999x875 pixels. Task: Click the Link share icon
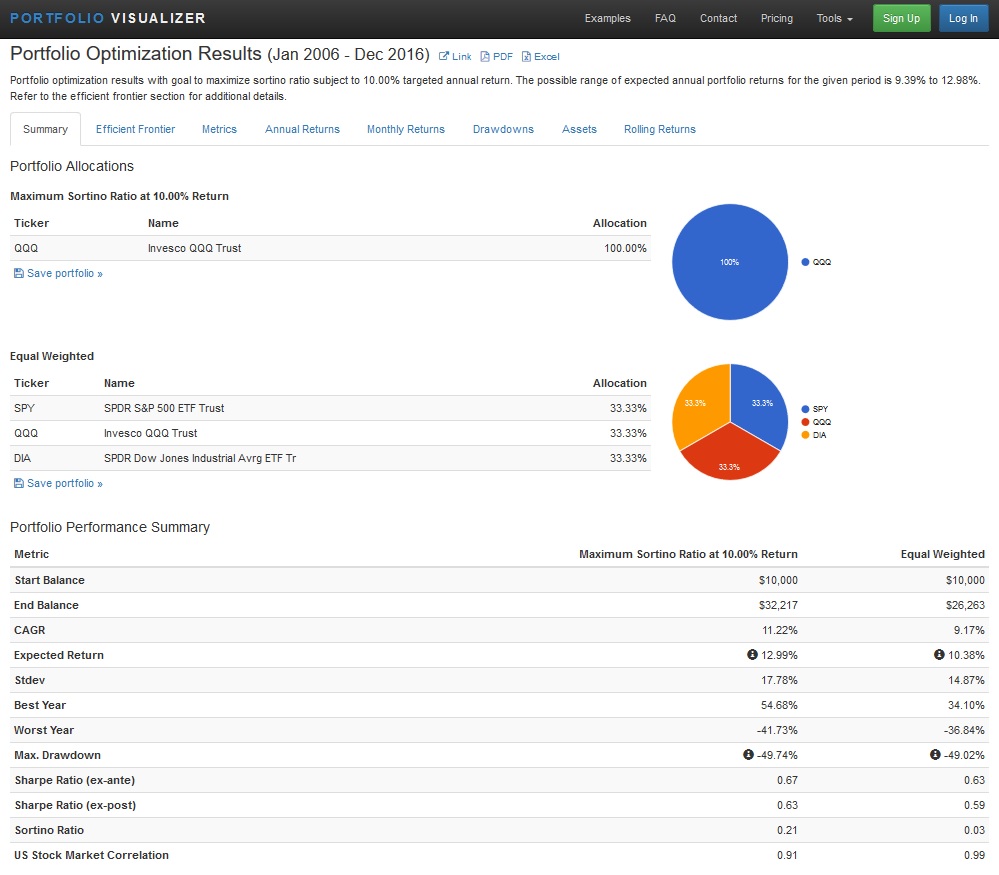(443, 56)
